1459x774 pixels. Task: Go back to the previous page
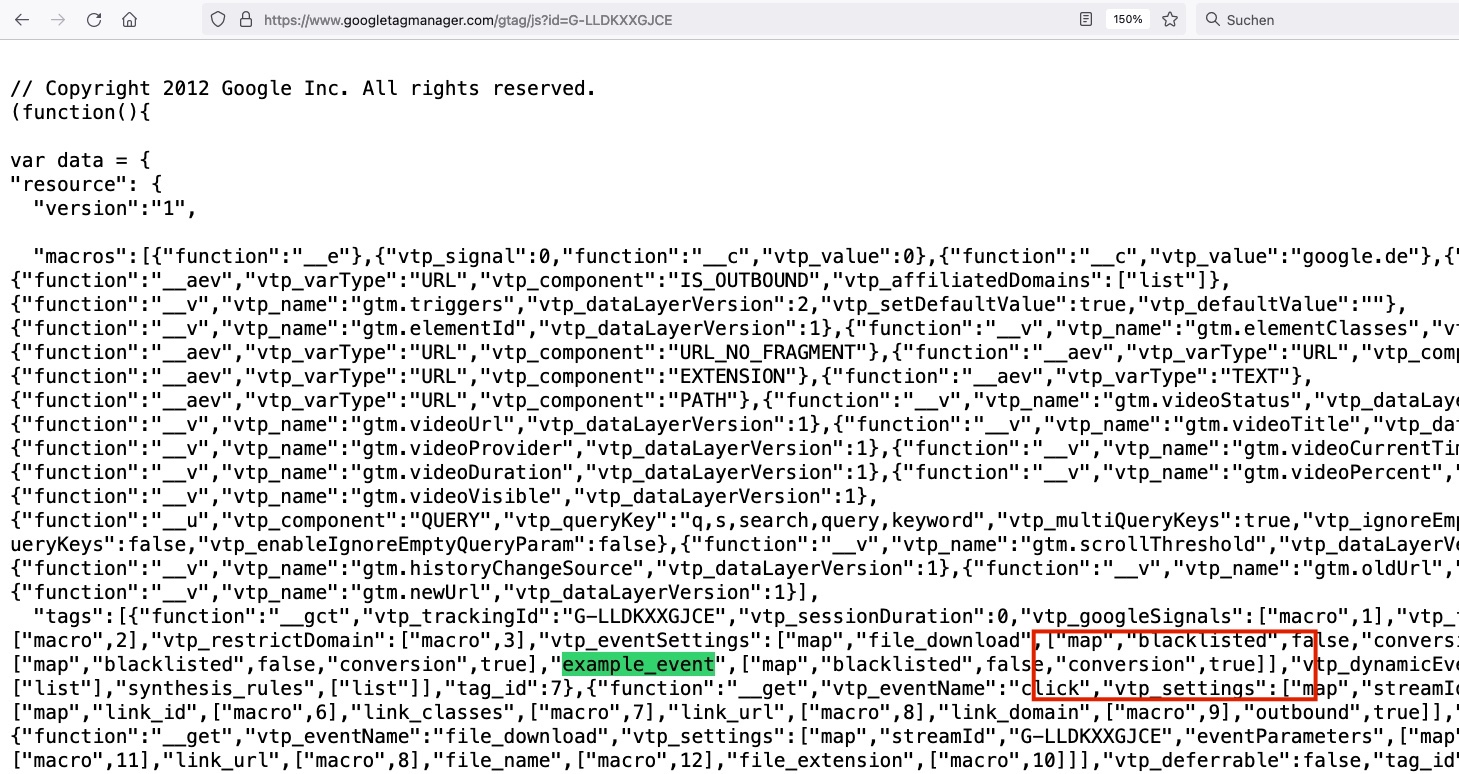click(x=22, y=20)
